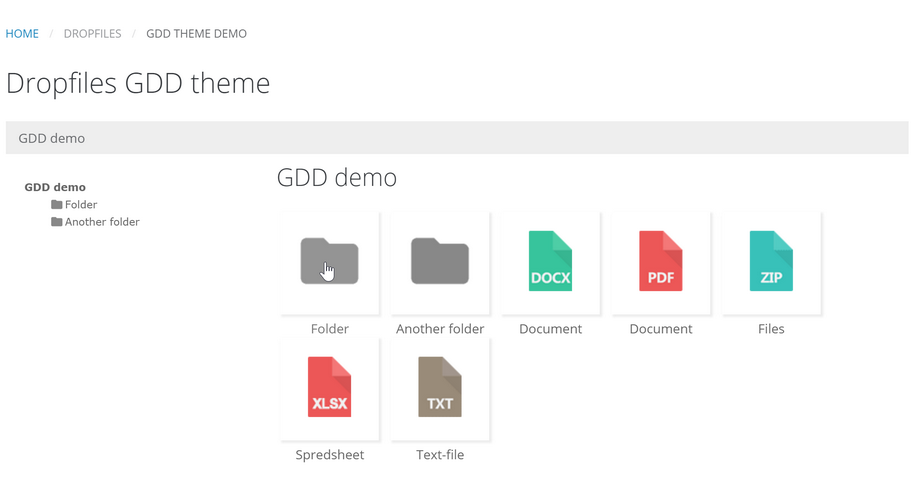
Task: Click the Folder label under the first folder
Action: pyautogui.click(x=330, y=328)
